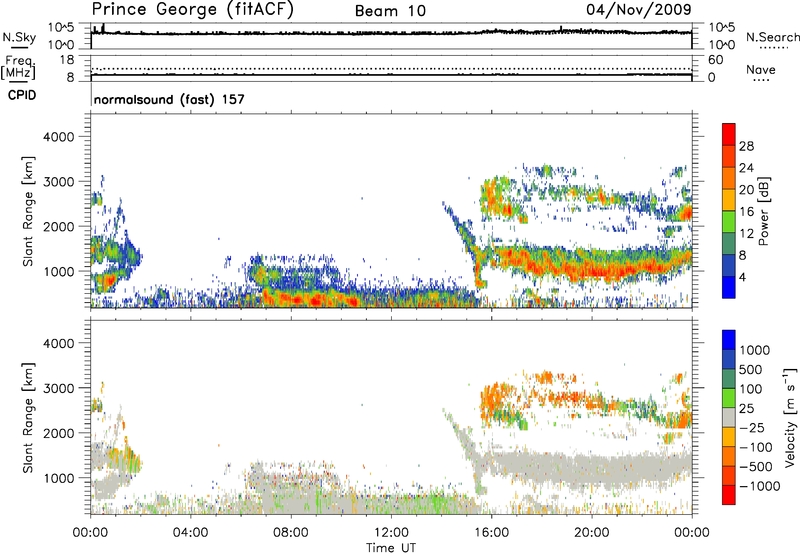The image size is (800, 554).
Task: Click the '100' Velocity colorbar label
Action: [751, 389]
